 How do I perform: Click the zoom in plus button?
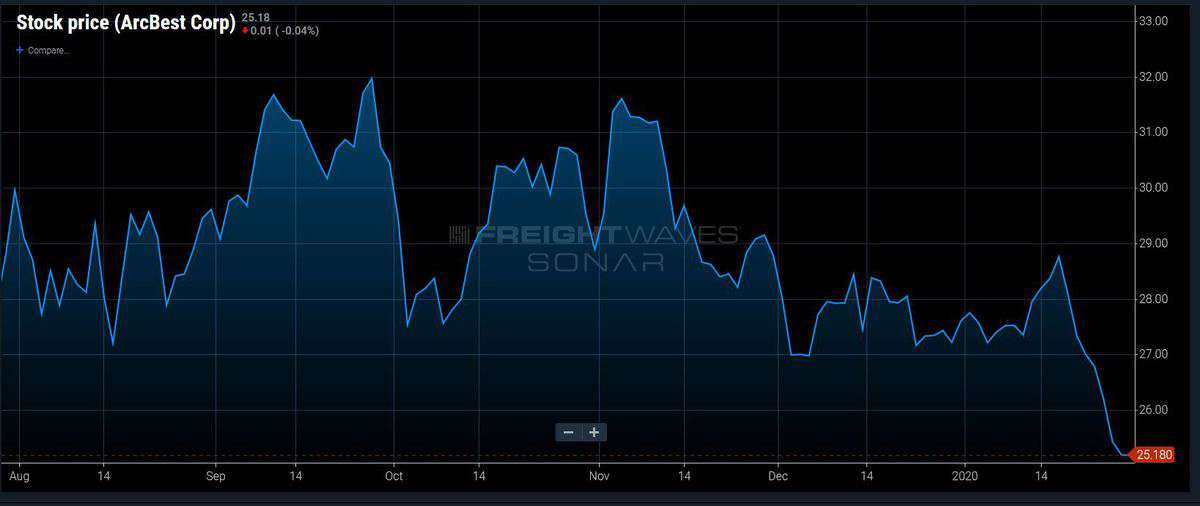(x=594, y=432)
